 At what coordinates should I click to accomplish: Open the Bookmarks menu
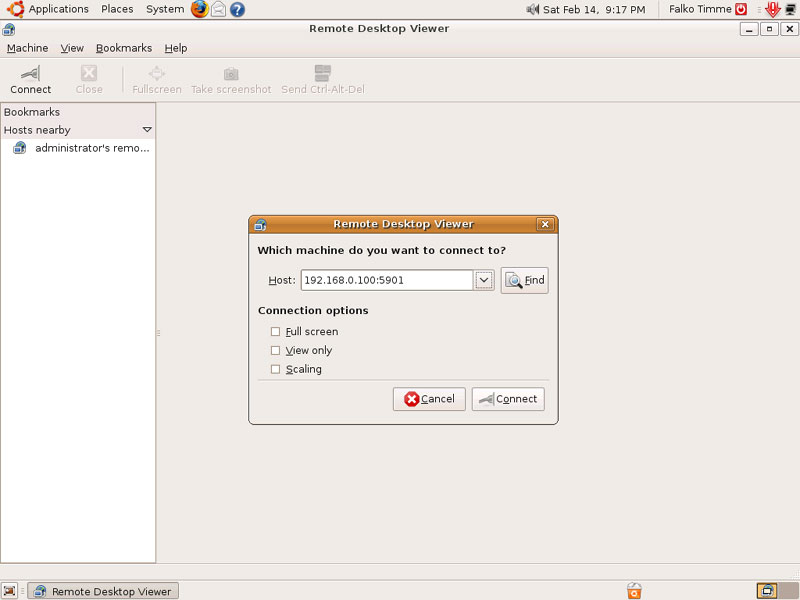click(x=124, y=48)
